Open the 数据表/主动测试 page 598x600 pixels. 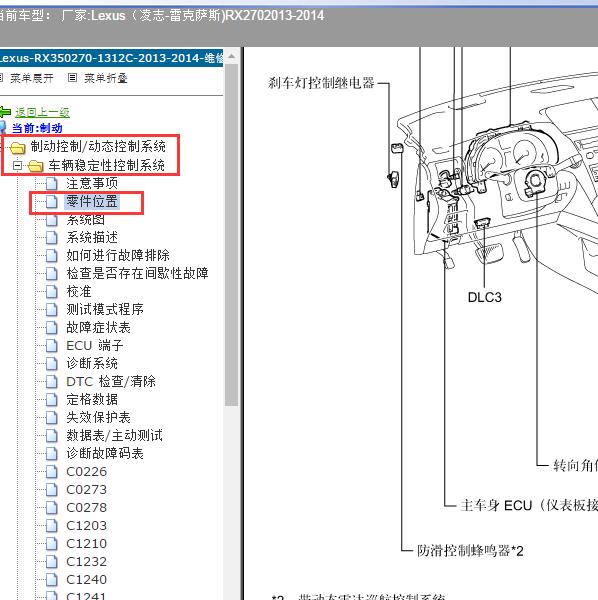pyautogui.click(x=114, y=435)
